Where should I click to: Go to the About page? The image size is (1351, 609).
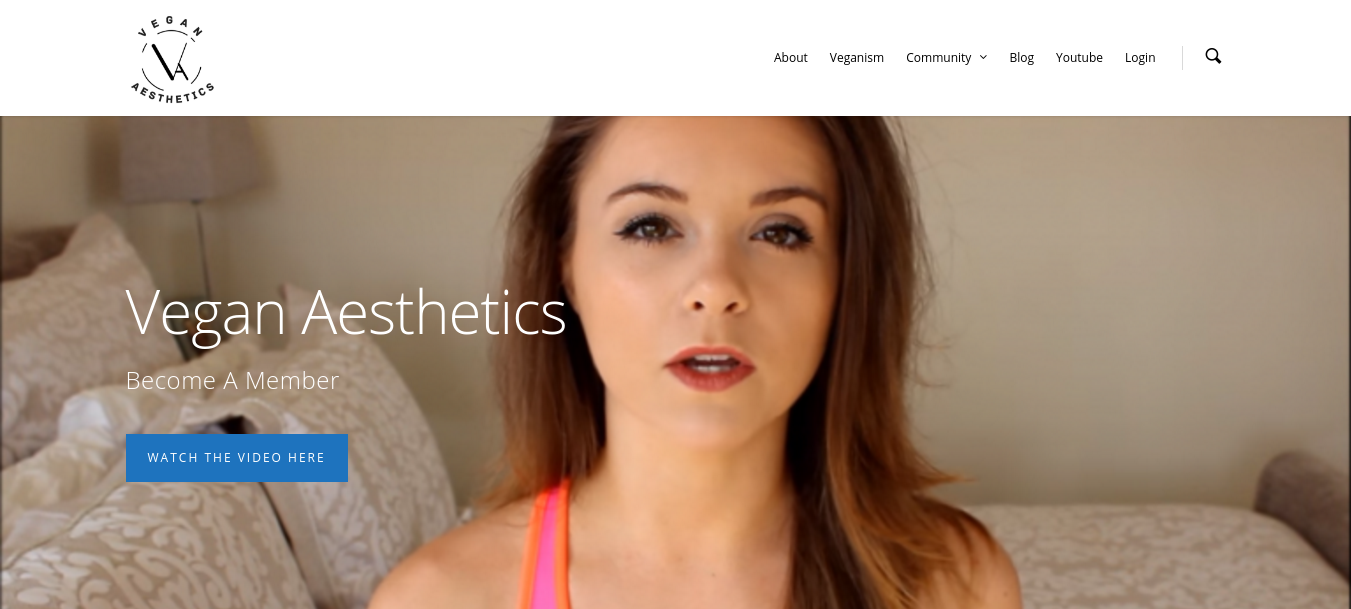[790, 57]
